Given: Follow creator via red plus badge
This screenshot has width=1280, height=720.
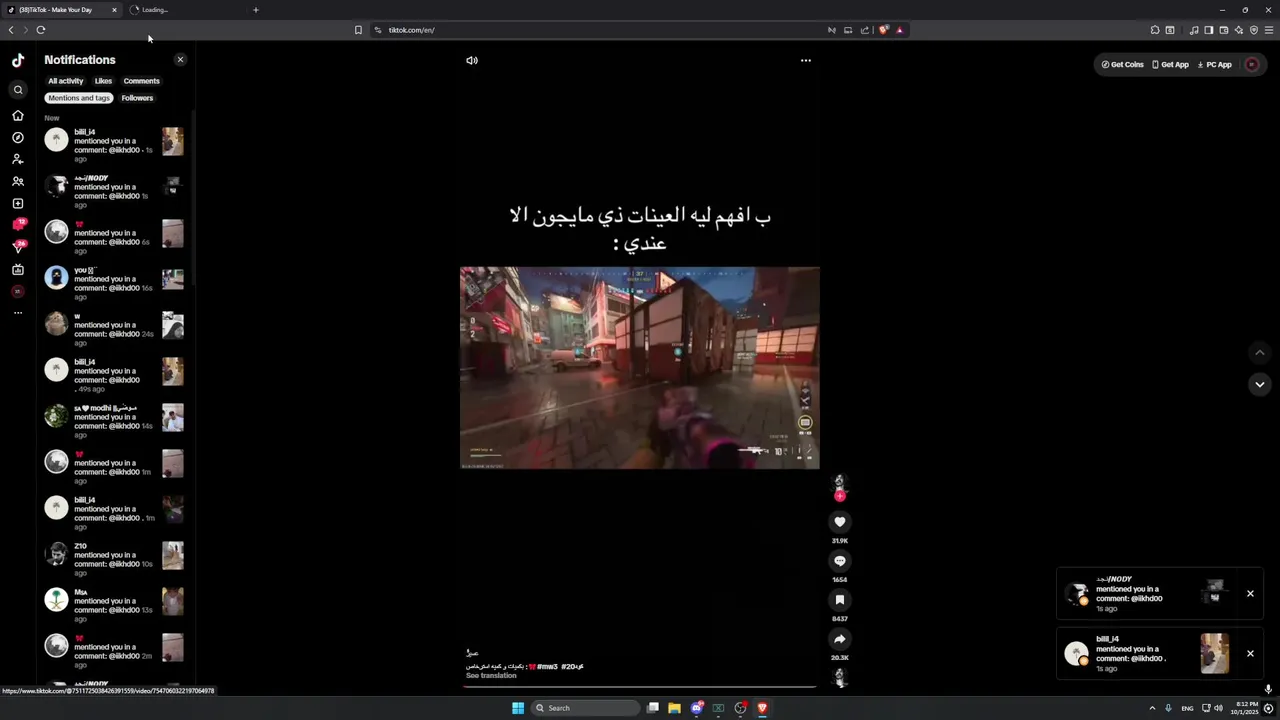Looking at the screenshot, I should (840, 496).
